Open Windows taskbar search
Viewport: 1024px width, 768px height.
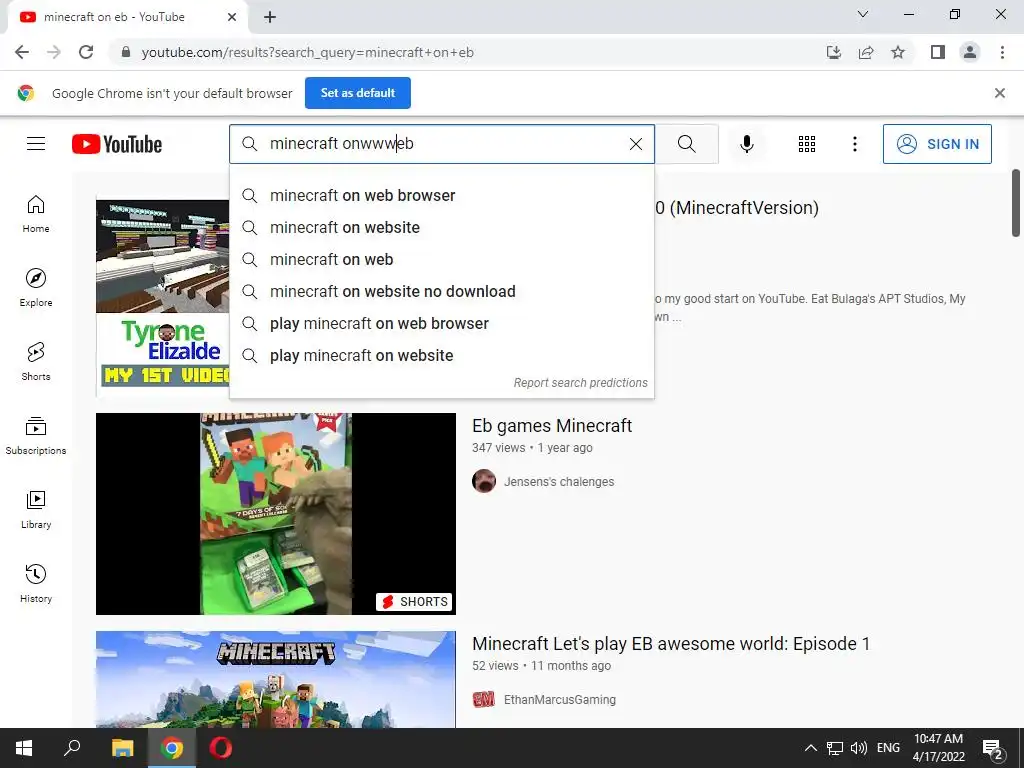point(72,748)
